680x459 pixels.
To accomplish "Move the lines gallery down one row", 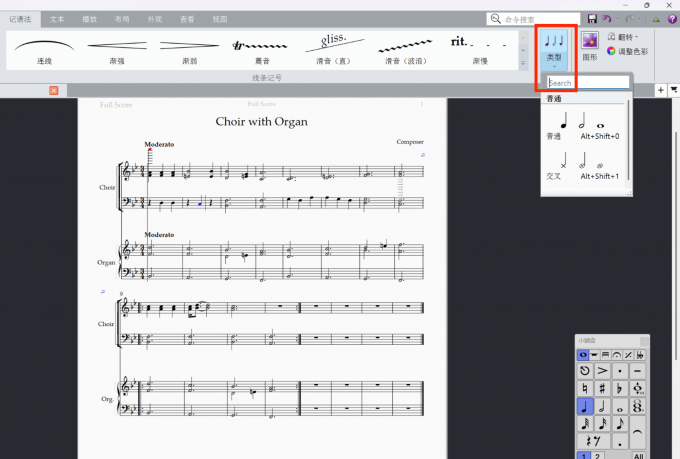I will [523, 50].
